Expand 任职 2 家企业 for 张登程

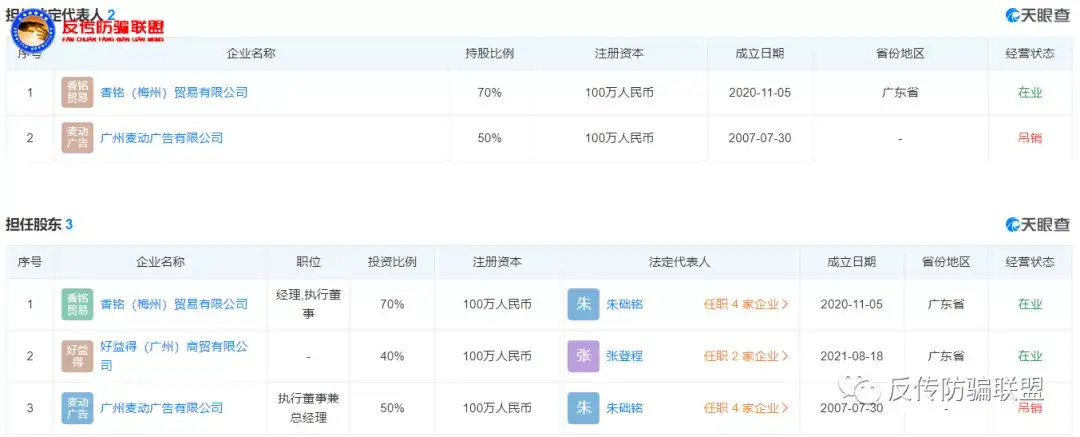(x=746, y=356)
